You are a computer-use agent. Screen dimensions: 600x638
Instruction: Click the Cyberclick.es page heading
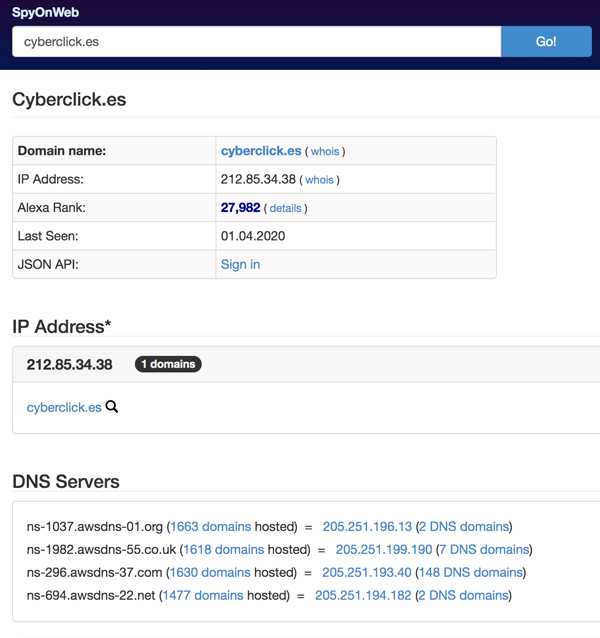(69, 99)
